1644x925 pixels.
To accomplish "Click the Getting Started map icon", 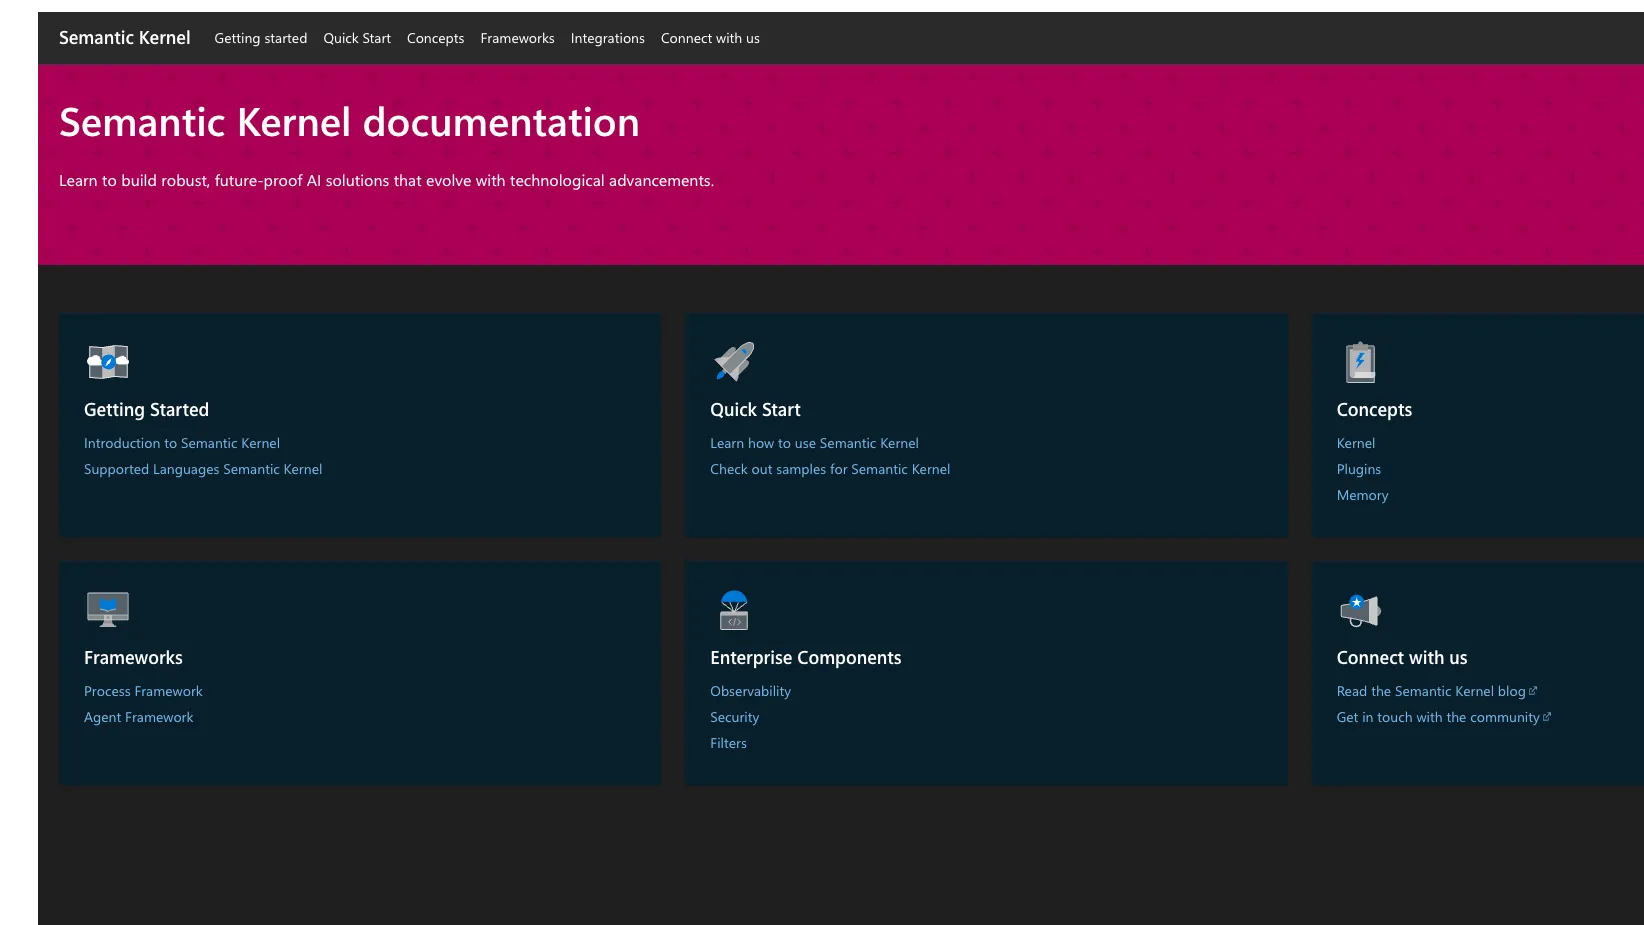I will pos(108,362).
